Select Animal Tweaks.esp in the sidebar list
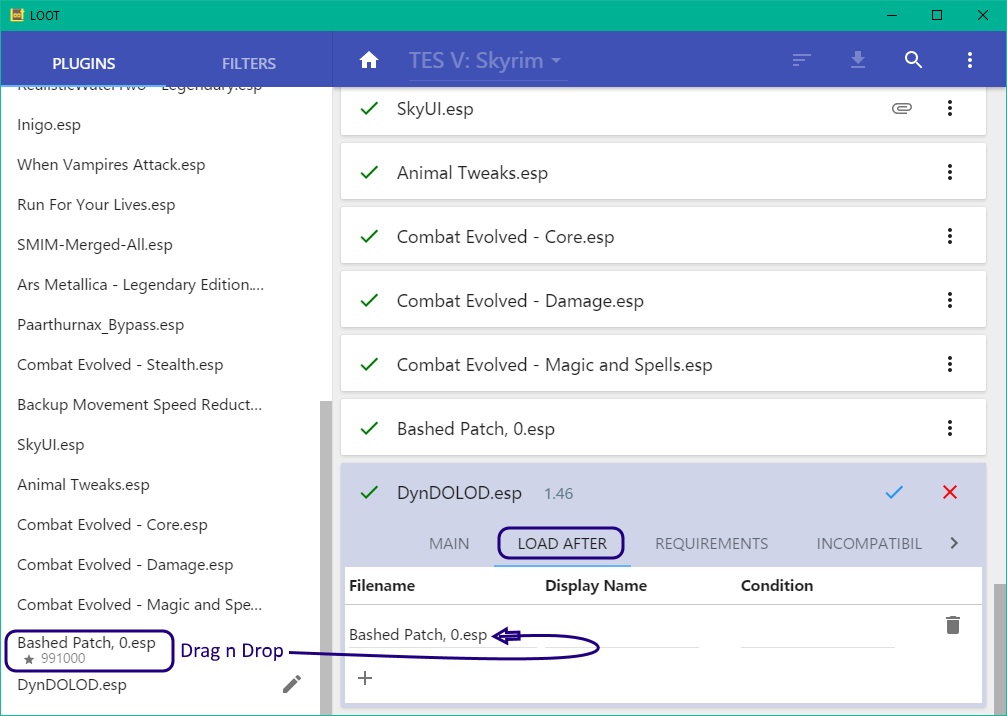This screenshot has width=1007, height=716. tap(83, 485)
